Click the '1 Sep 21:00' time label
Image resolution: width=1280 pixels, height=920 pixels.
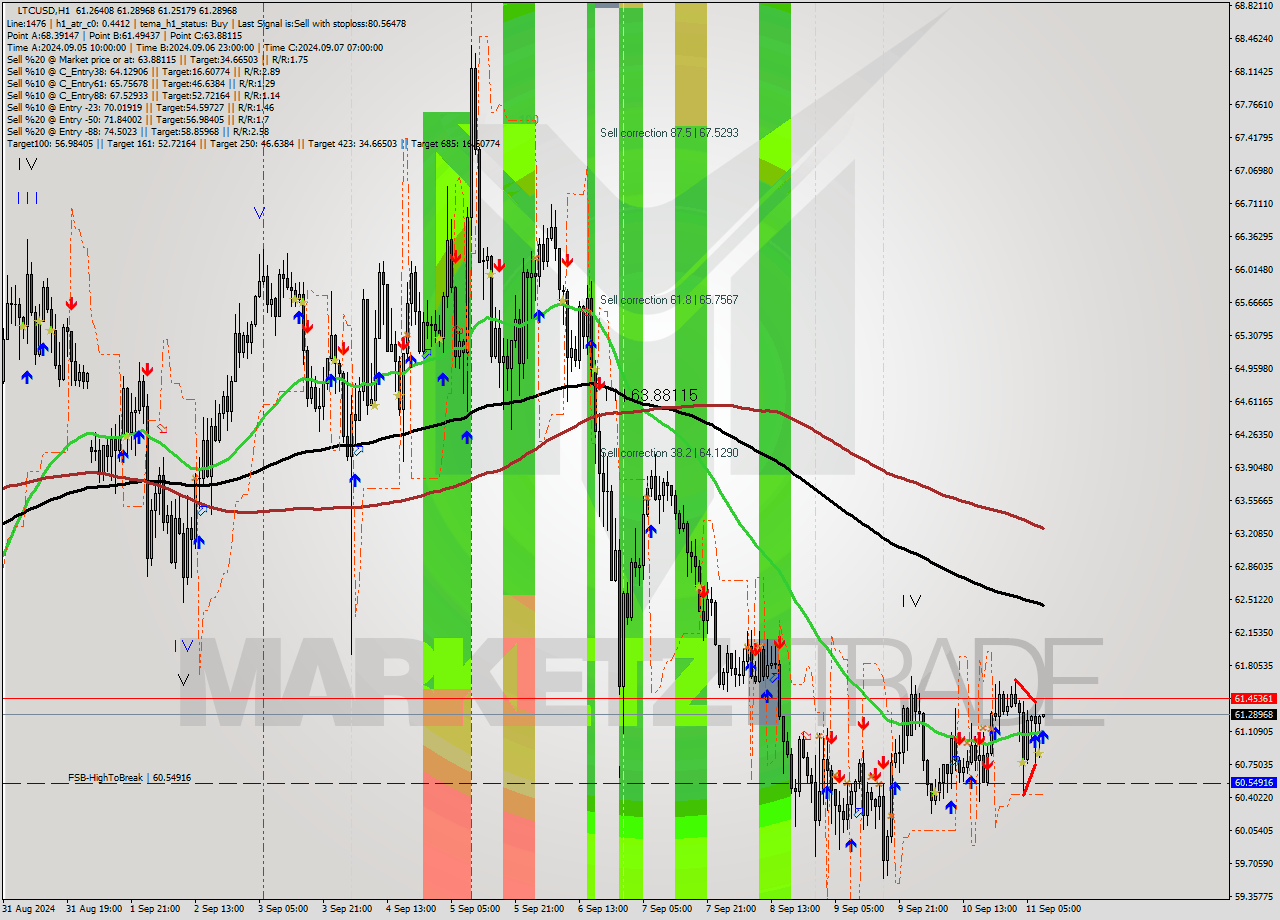click(157, 909)
